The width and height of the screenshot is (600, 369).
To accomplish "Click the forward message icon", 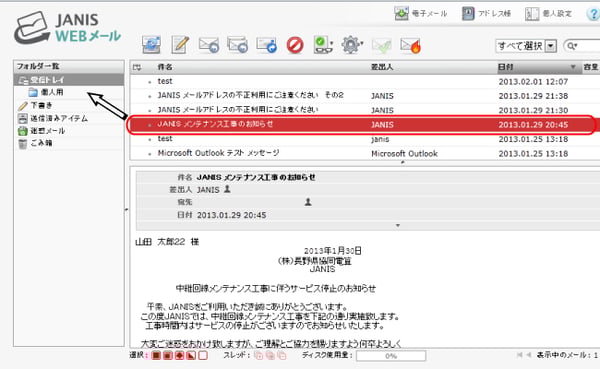I will (x=266, y=45).
